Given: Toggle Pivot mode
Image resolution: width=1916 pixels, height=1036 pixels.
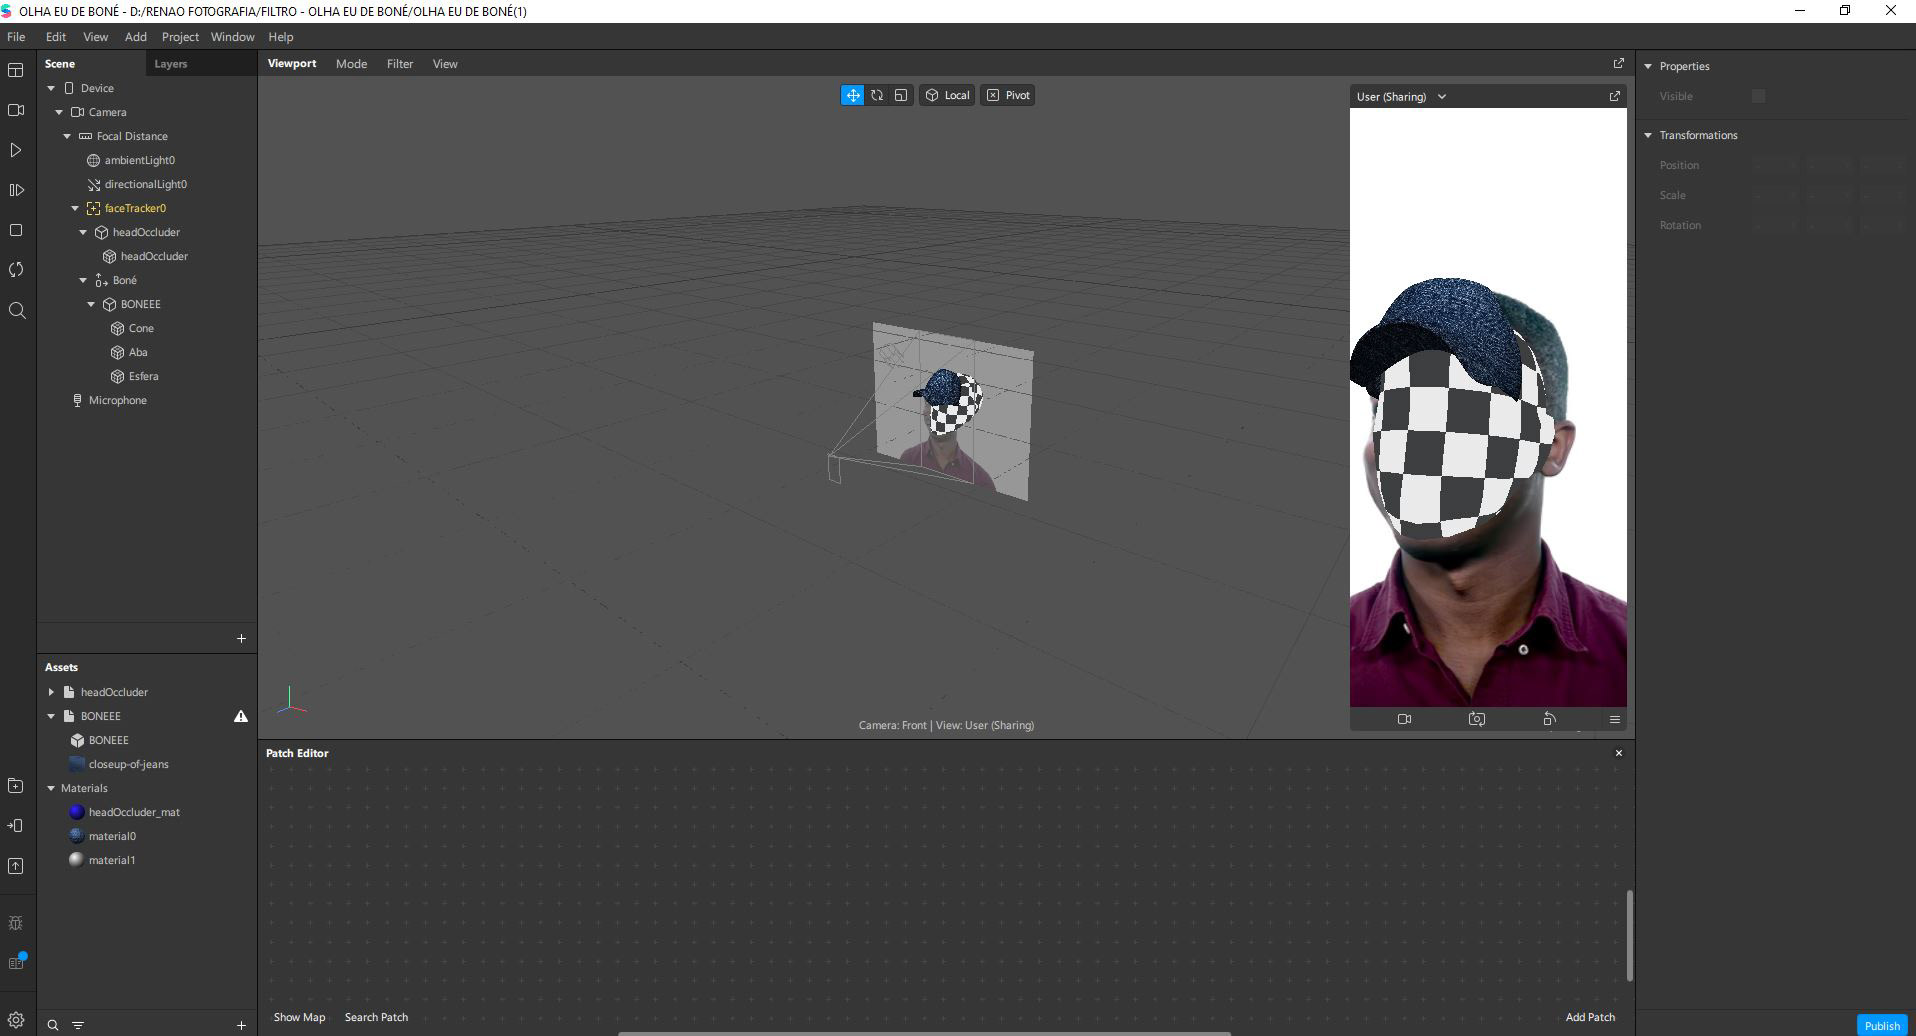Looking at the screenshot, I should [x=1008, y=95].
